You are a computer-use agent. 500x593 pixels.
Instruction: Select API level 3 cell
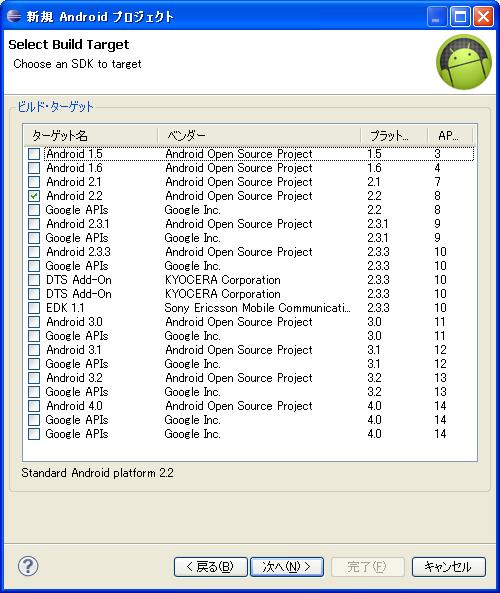coord(437,154)
